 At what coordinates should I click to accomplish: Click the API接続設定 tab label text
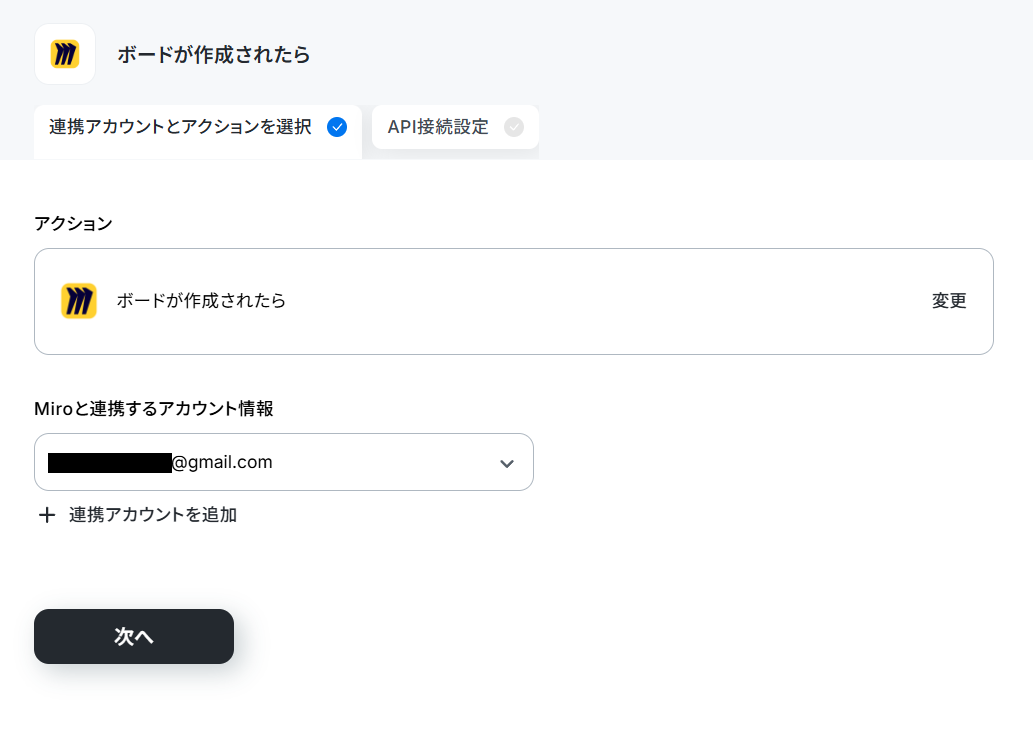(438, 127)
